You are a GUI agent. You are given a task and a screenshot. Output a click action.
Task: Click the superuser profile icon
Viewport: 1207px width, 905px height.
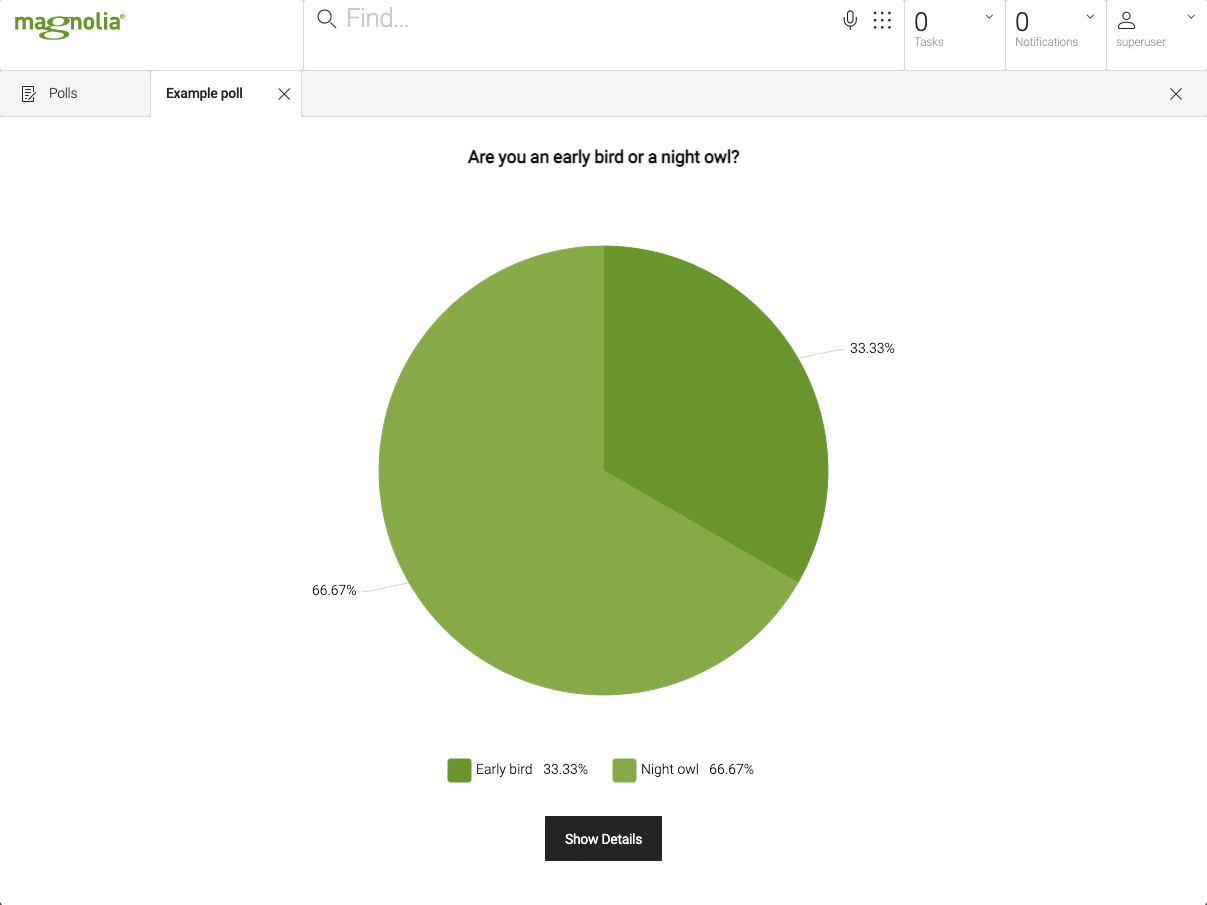coord(1127,19)
